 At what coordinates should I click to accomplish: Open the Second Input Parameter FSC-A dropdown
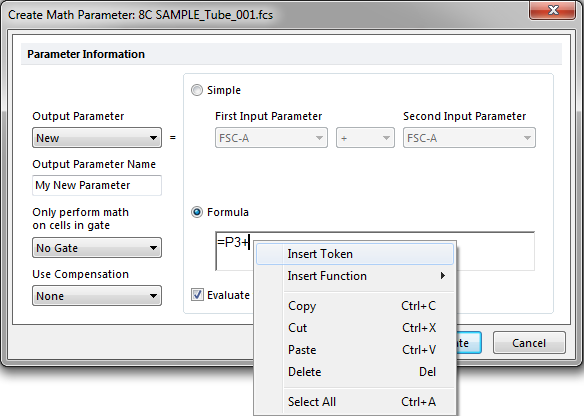469,138
